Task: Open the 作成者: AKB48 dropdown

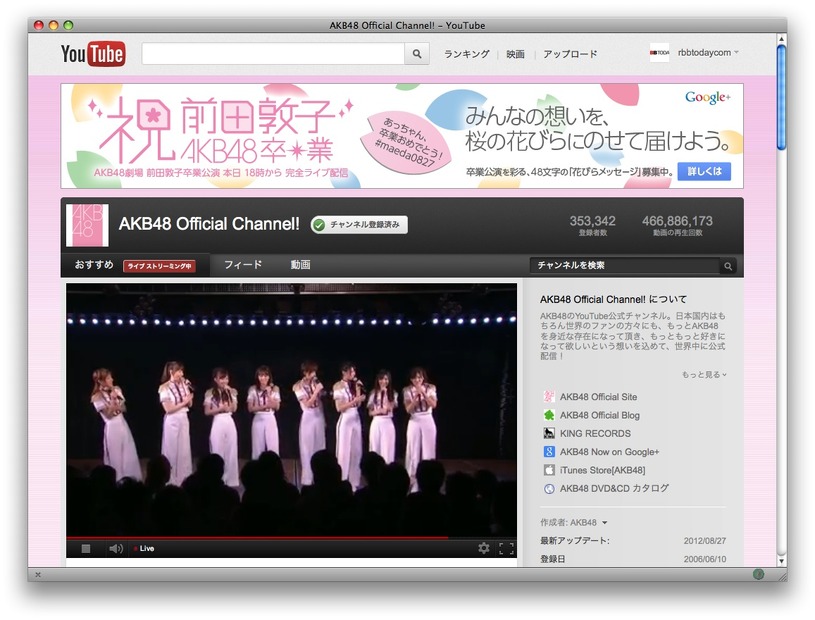Action: 573,522
